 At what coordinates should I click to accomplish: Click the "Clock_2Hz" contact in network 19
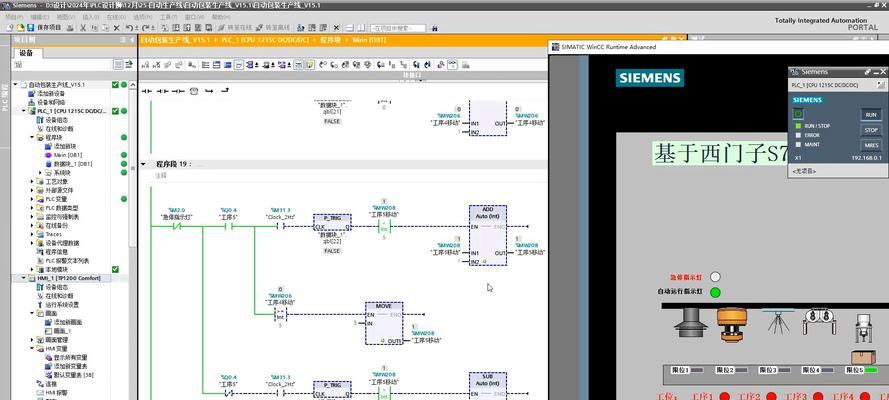coord(281,226)
